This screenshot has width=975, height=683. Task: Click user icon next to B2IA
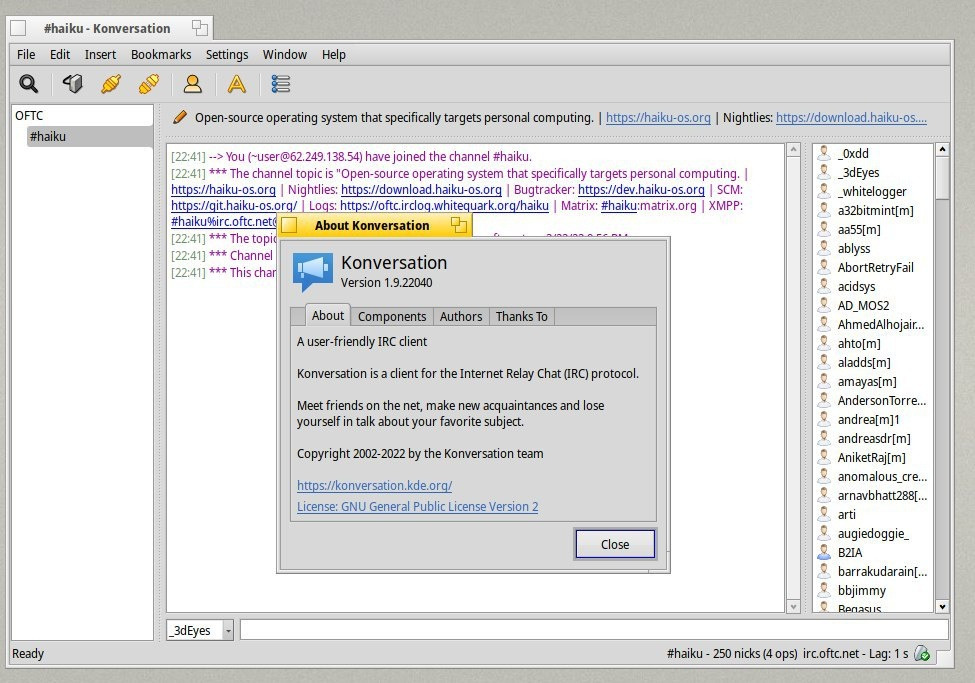[x=824, y=552]
